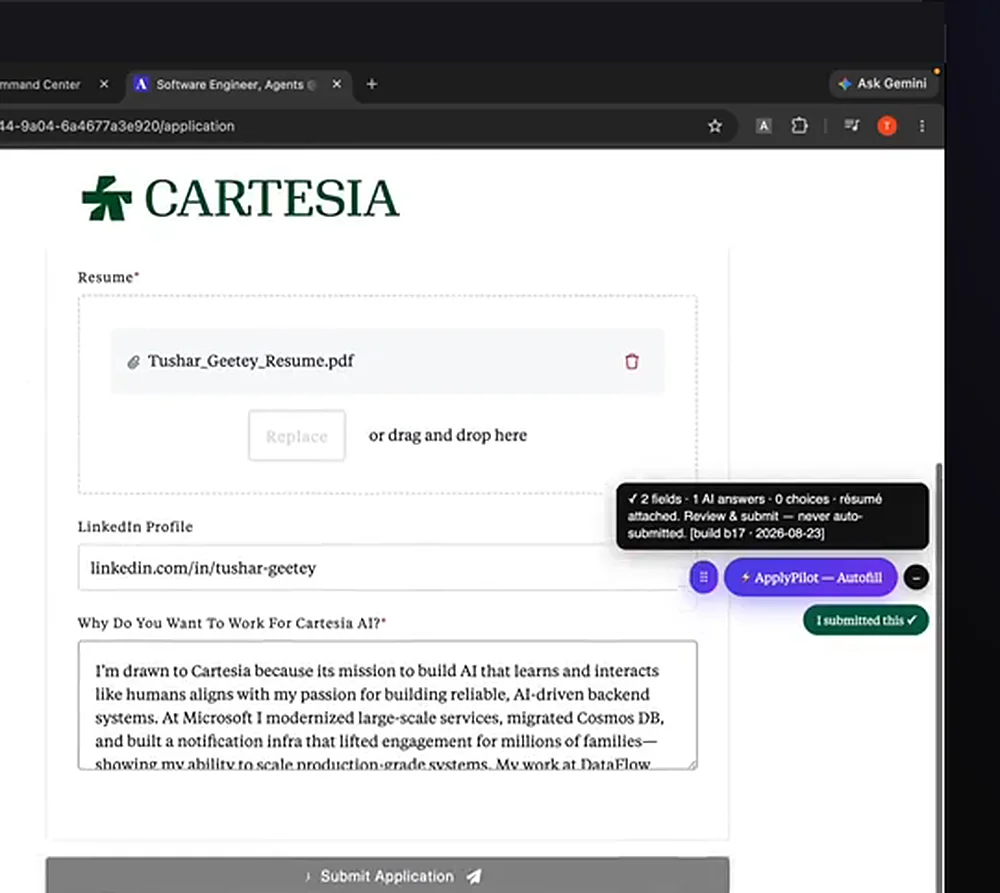Open the media controls icon in toolbar
The height and width of the screenshot is (893, 1000).
[852, 126]
